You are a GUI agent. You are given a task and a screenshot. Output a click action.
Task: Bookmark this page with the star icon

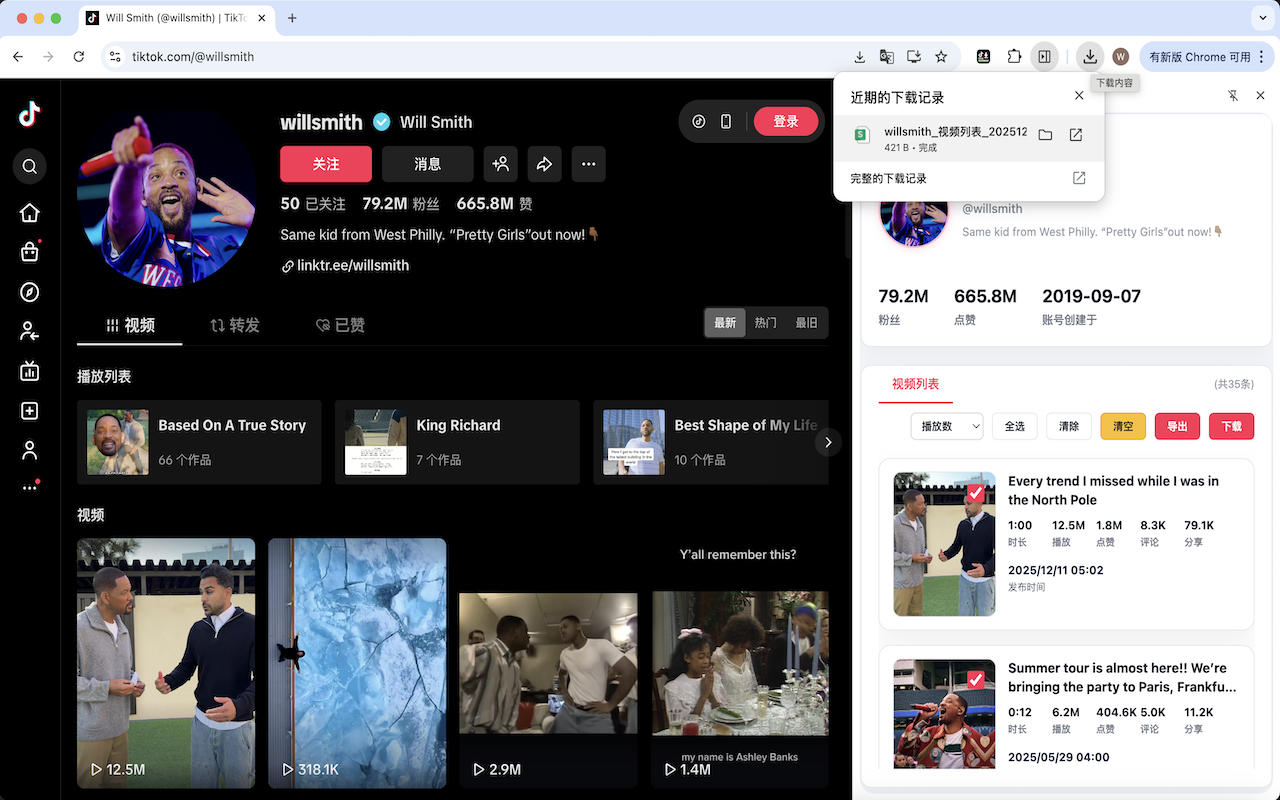coord(941,57)
